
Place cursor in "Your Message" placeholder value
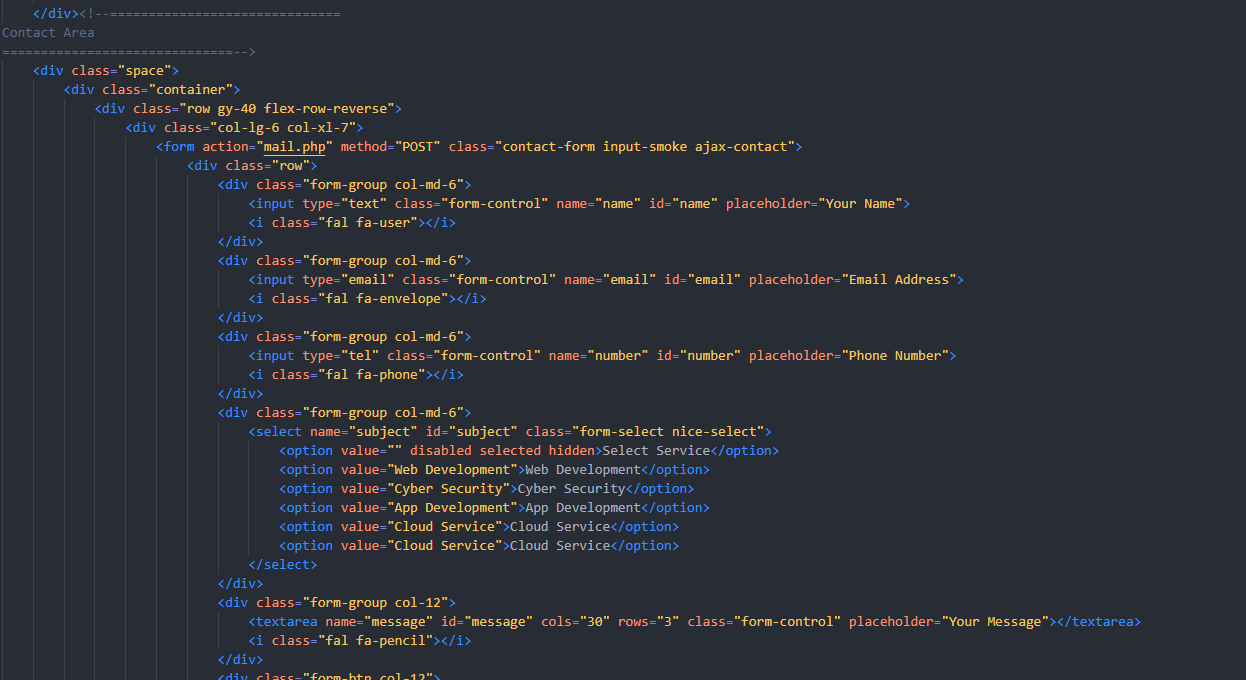[994, 622]
